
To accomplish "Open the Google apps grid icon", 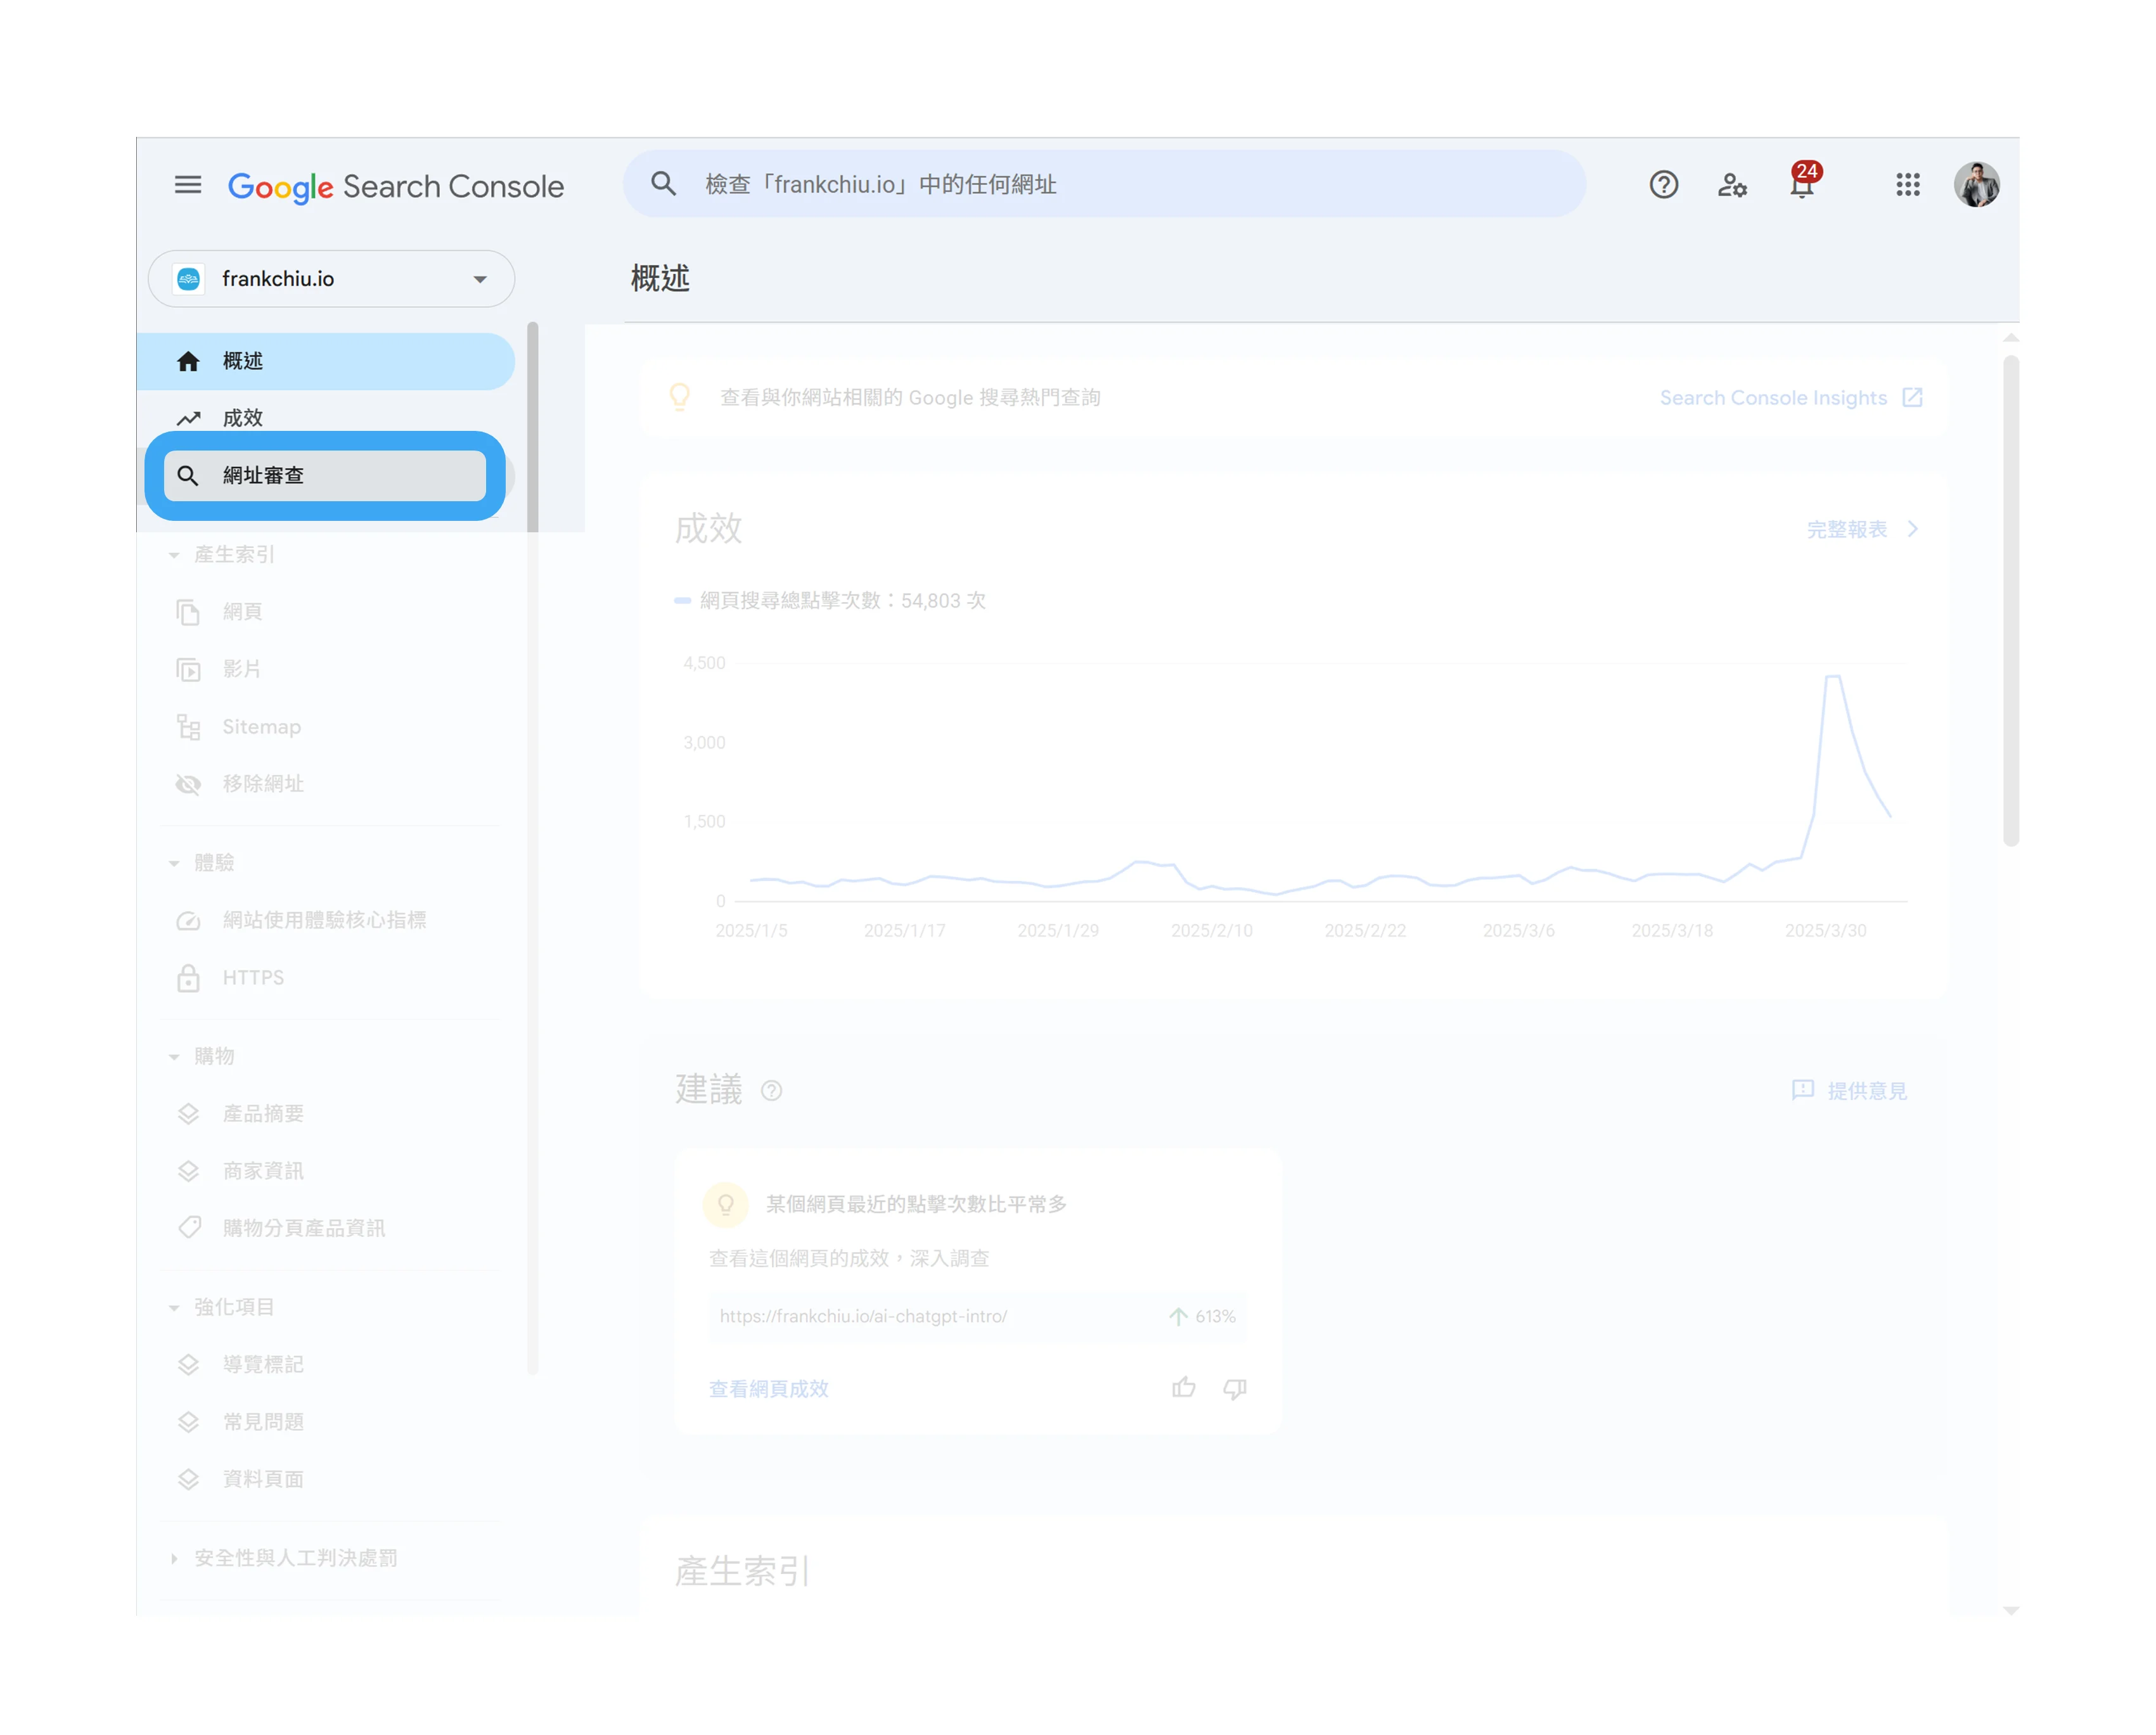I will (1907, 185).
